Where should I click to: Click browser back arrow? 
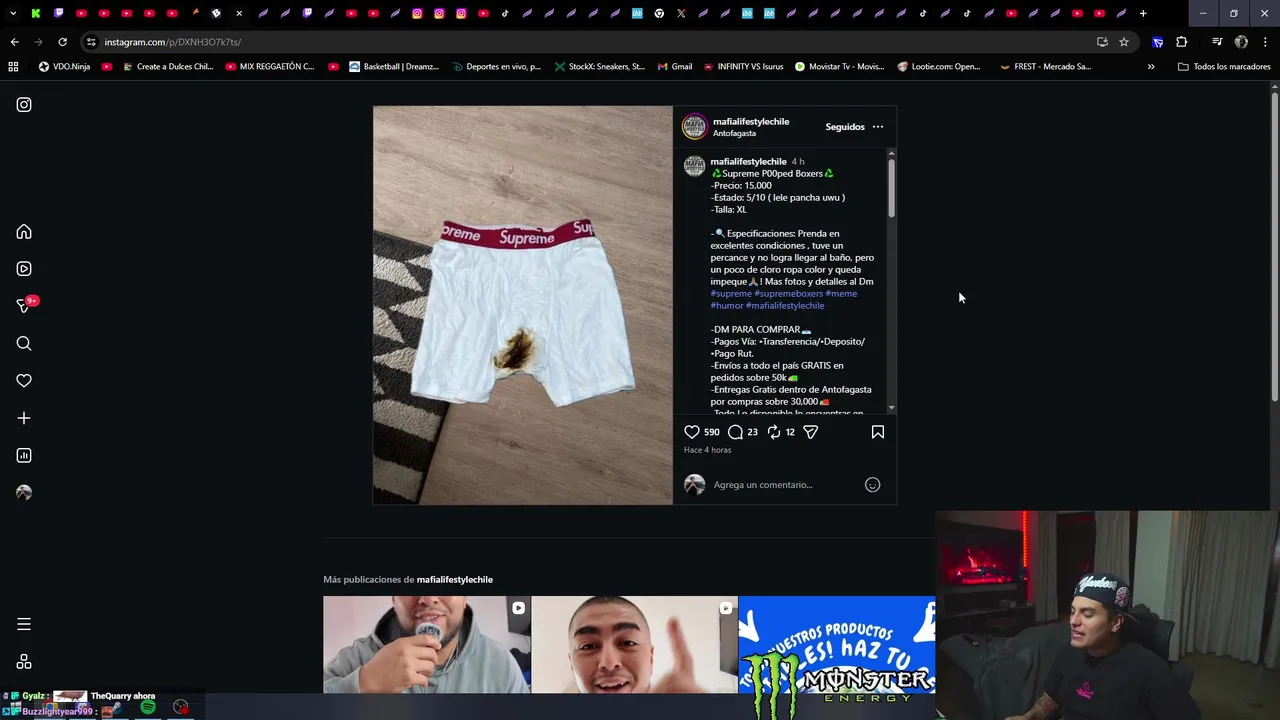[x=14, y=42]
